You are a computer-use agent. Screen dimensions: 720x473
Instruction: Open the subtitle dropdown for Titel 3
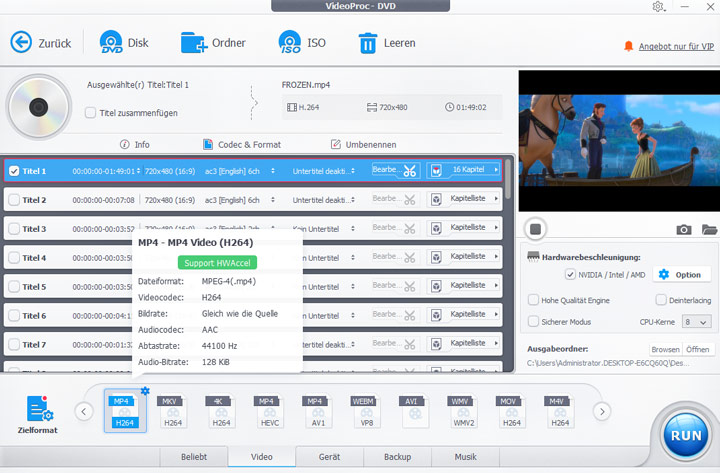pos(353,229)
